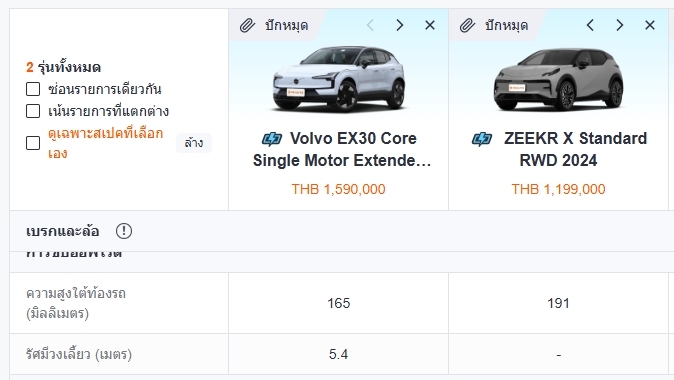Click the ปักหมุด label on Volvo column
674x380 pixels.
coord(287,25)
